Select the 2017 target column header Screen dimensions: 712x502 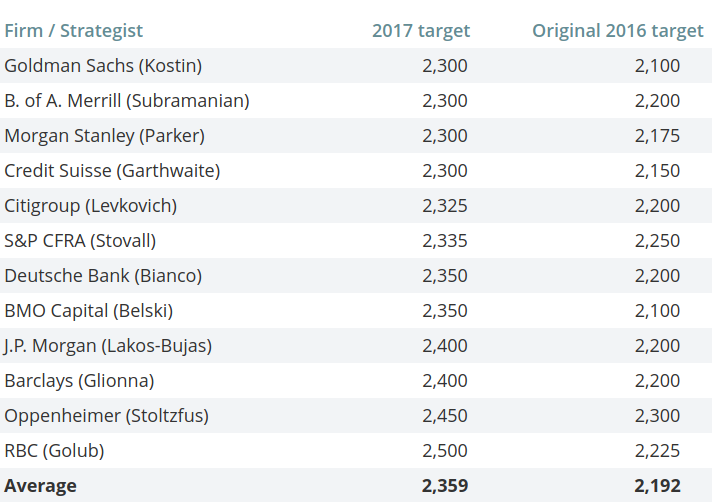pyautogui.click(x=420, y=31)
